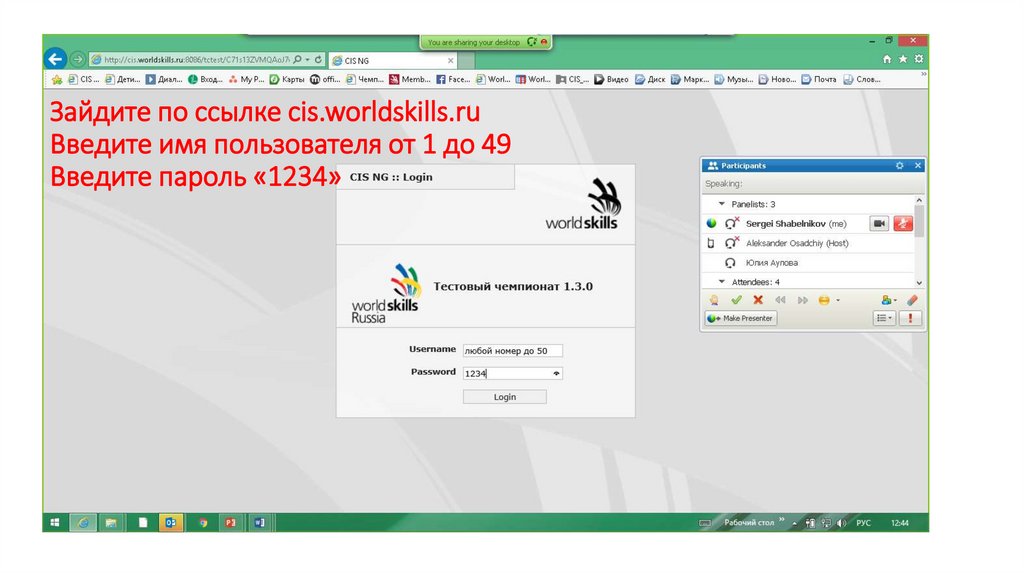Click the Password input field
Screen dimensions: 1024x574
513,374
